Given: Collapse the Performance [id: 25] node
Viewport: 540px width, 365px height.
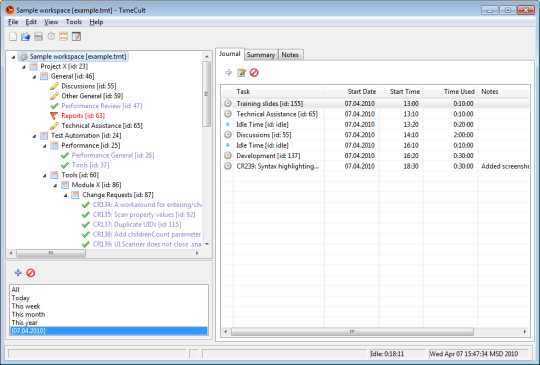Looking at the screenshot, I should pyautogui.click(x=44, y=146).
